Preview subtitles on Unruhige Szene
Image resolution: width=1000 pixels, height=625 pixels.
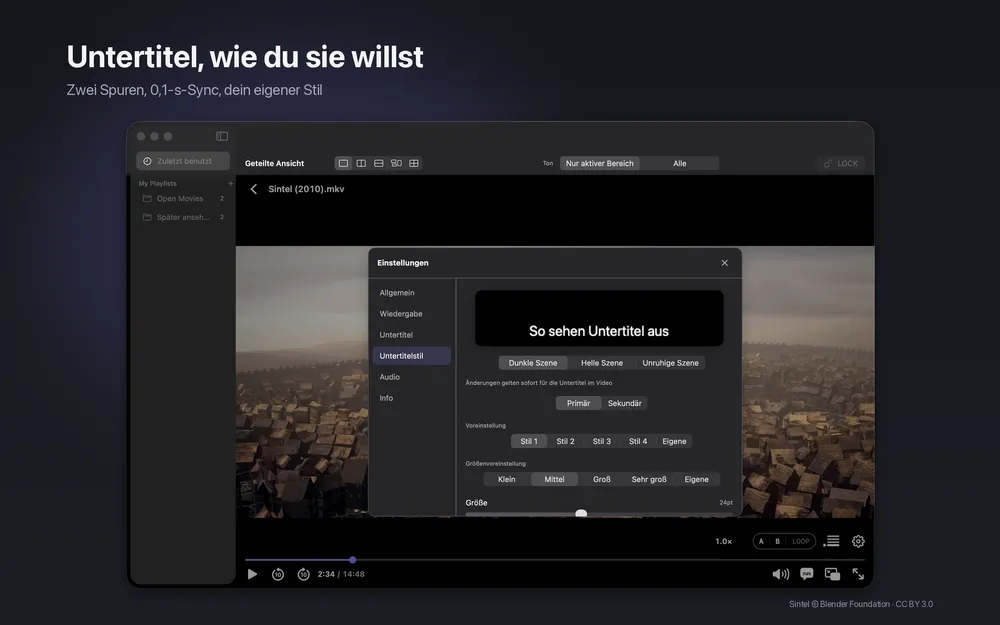pos(670,363)
